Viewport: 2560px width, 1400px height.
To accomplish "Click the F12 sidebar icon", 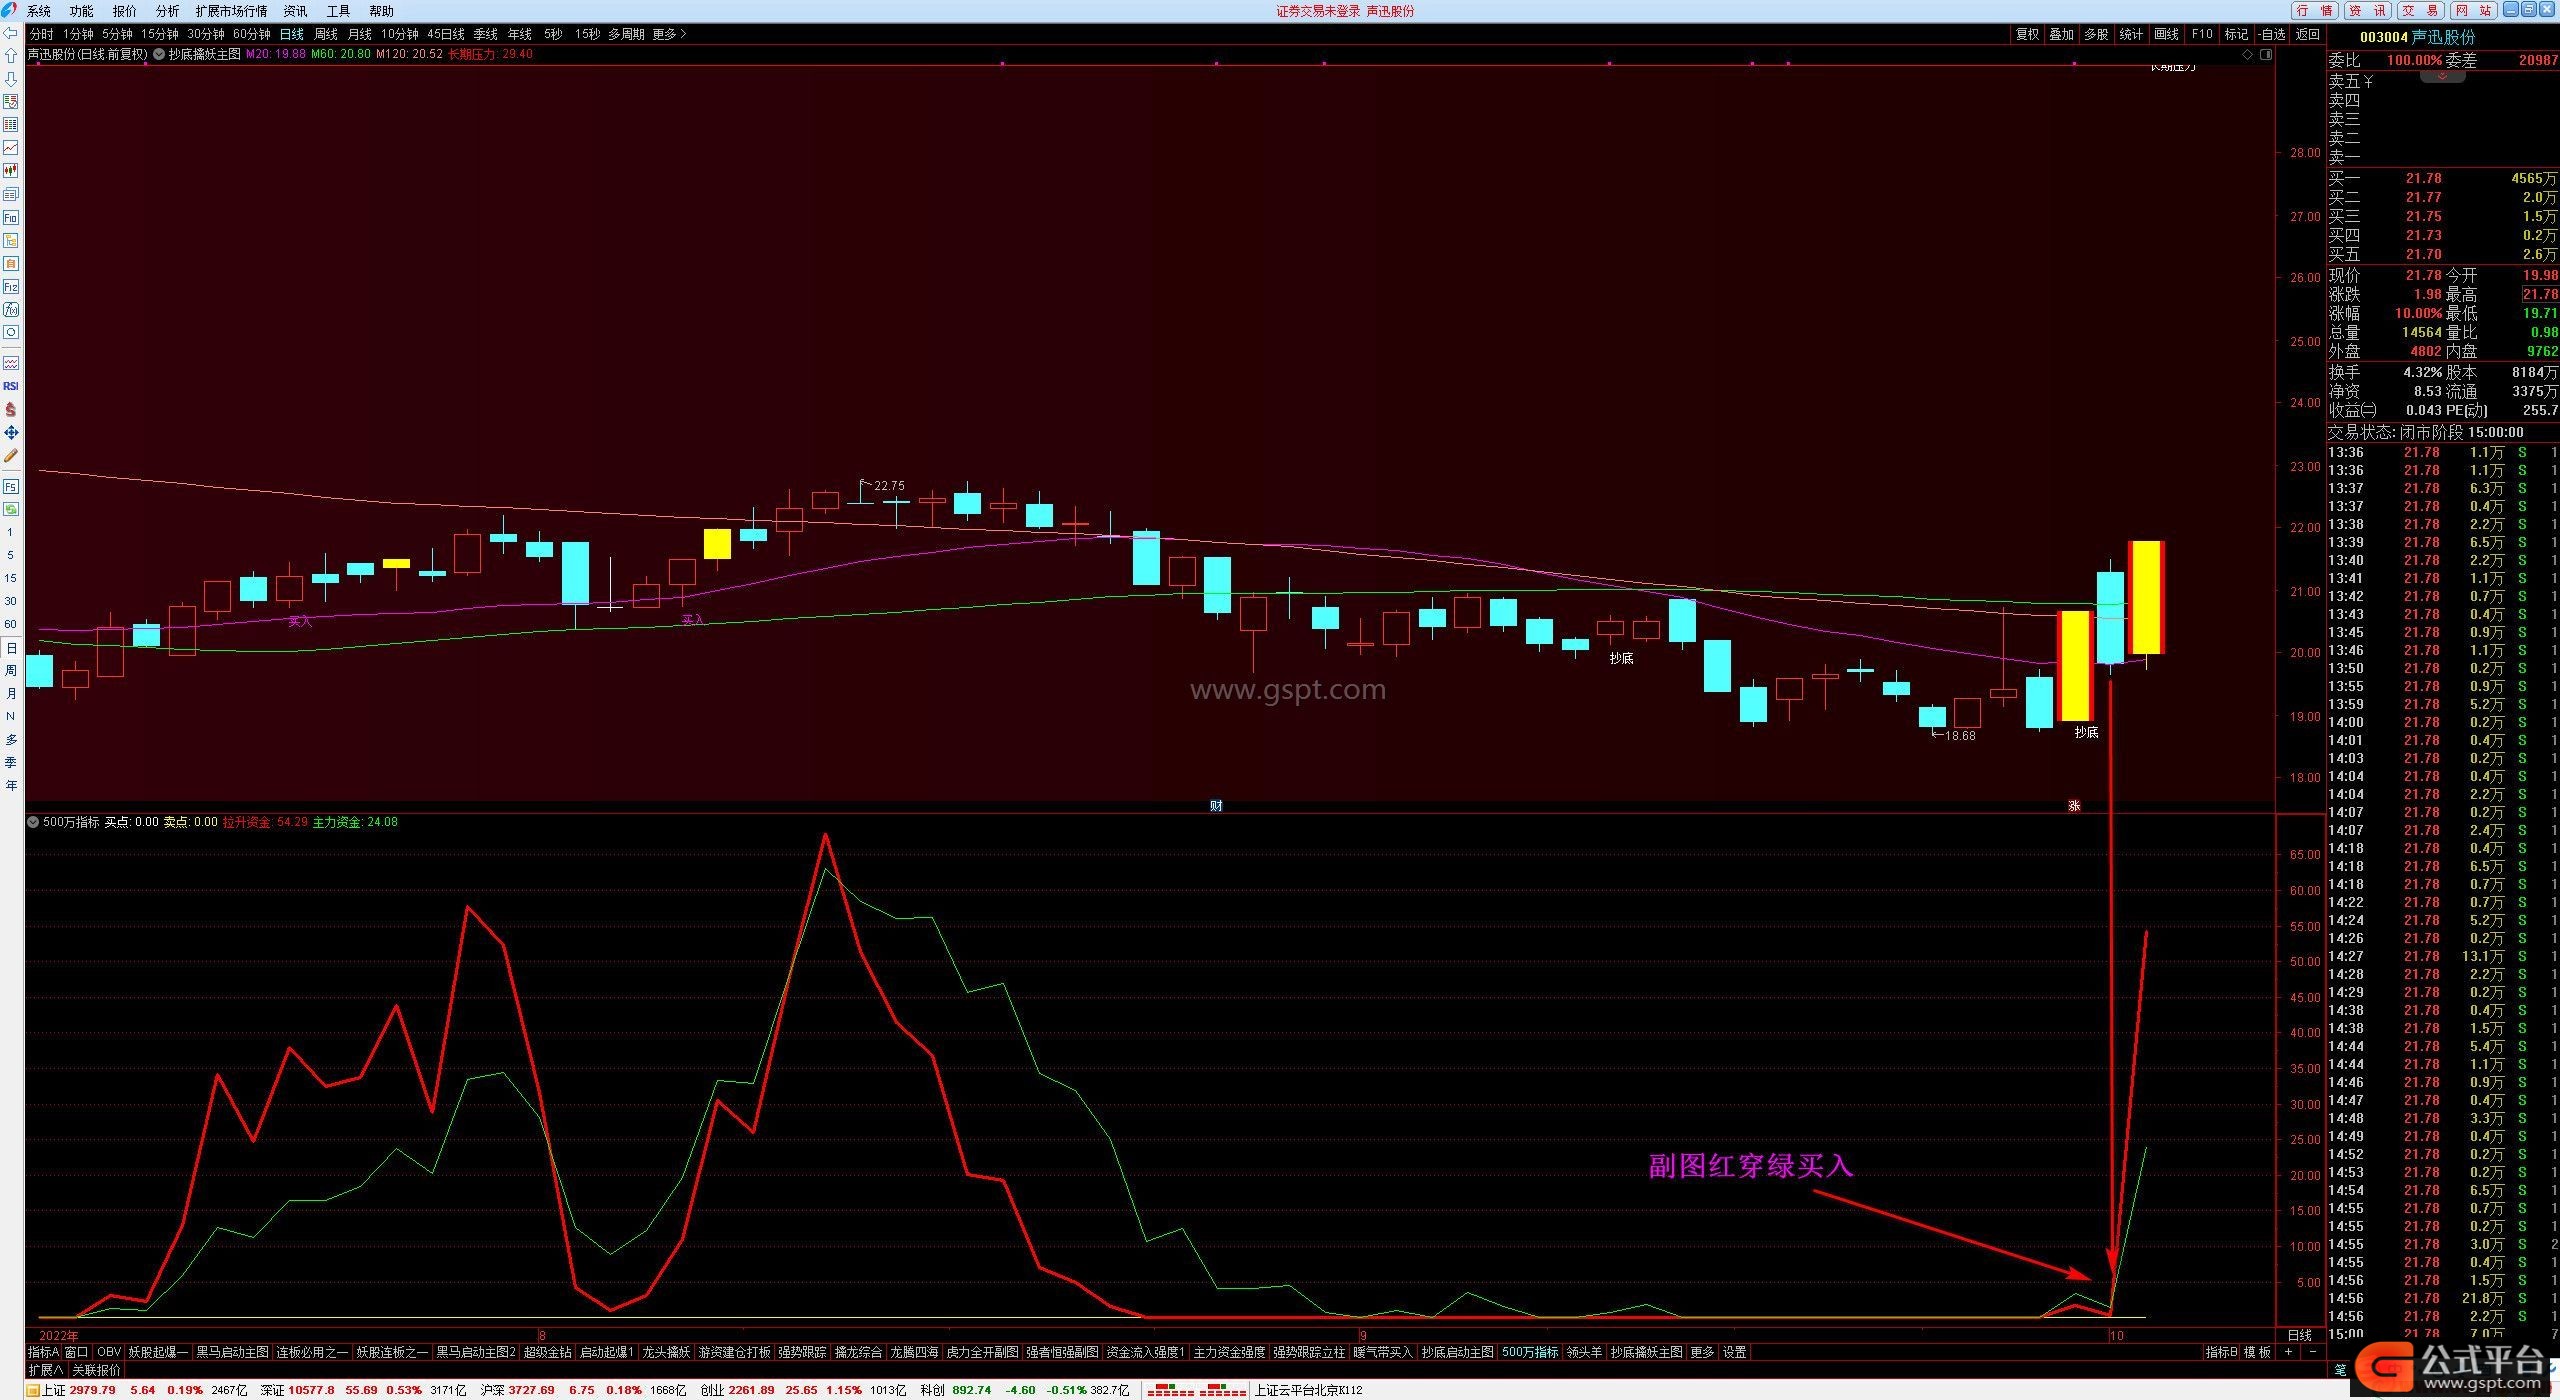I will click(11, 286).
